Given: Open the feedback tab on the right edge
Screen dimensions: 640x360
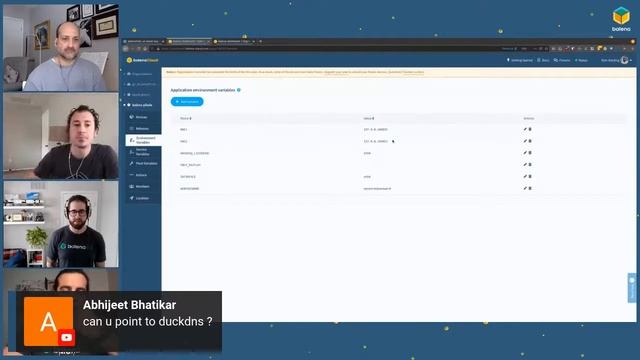Looking at the screenshot, I should pyautogui.click(x=632, y=288).
